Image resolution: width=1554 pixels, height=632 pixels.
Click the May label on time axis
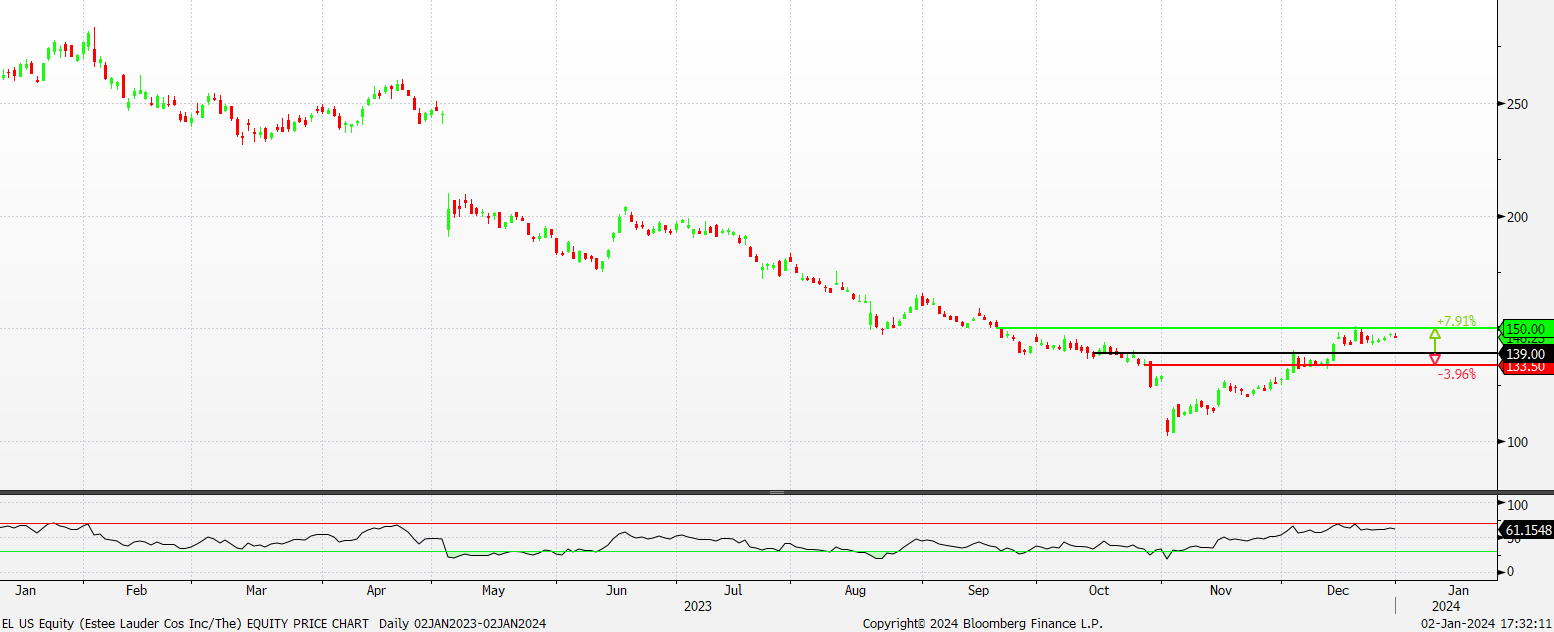493,591
